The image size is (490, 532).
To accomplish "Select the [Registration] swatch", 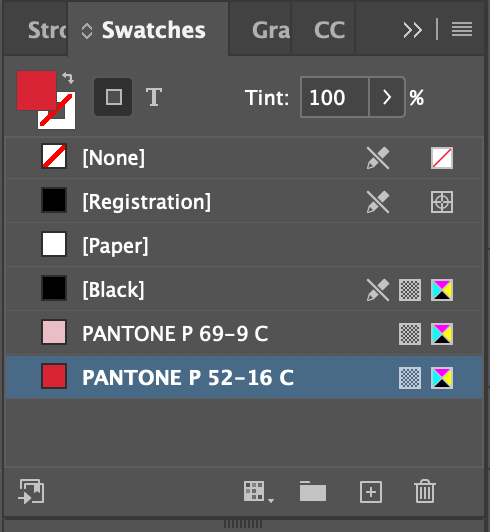I will point(244,202).
